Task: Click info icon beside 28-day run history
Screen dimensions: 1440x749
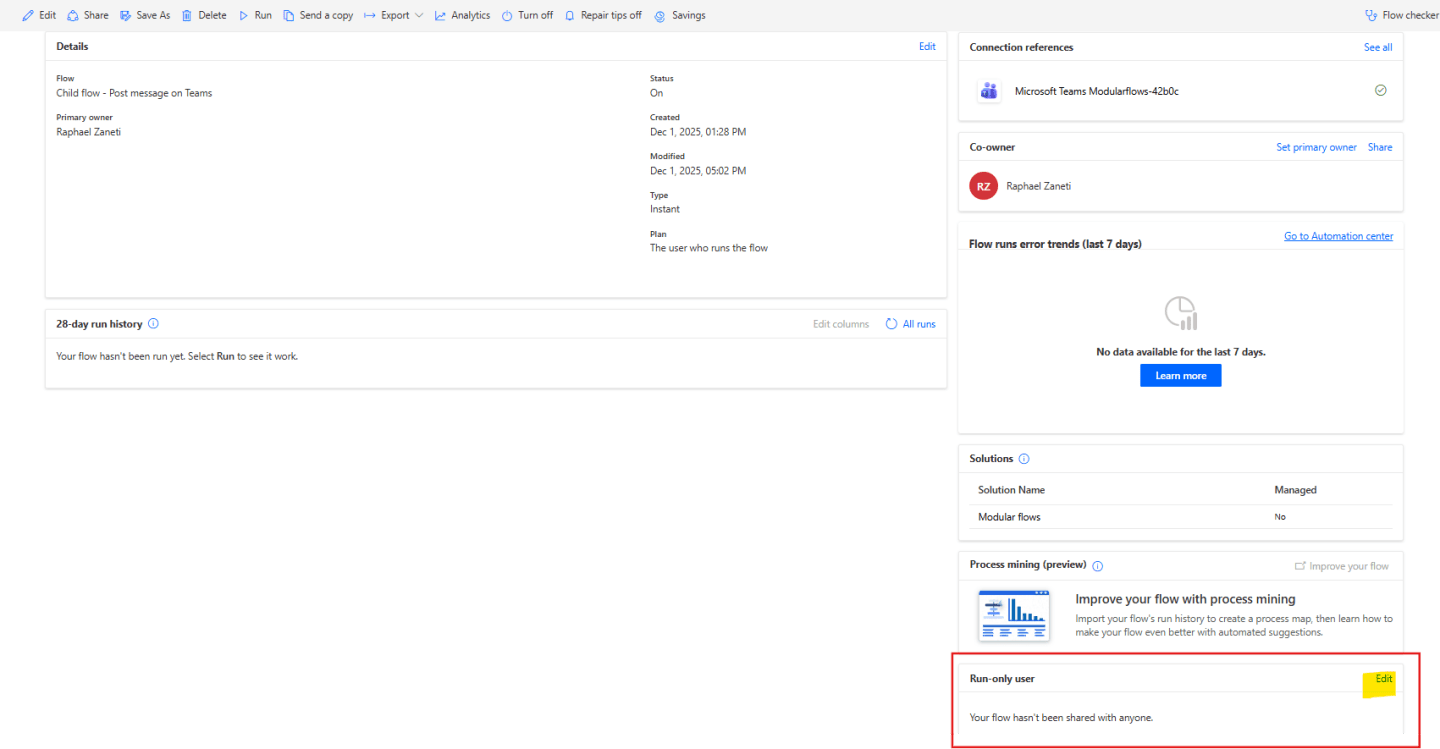Action: coord(153,324)
